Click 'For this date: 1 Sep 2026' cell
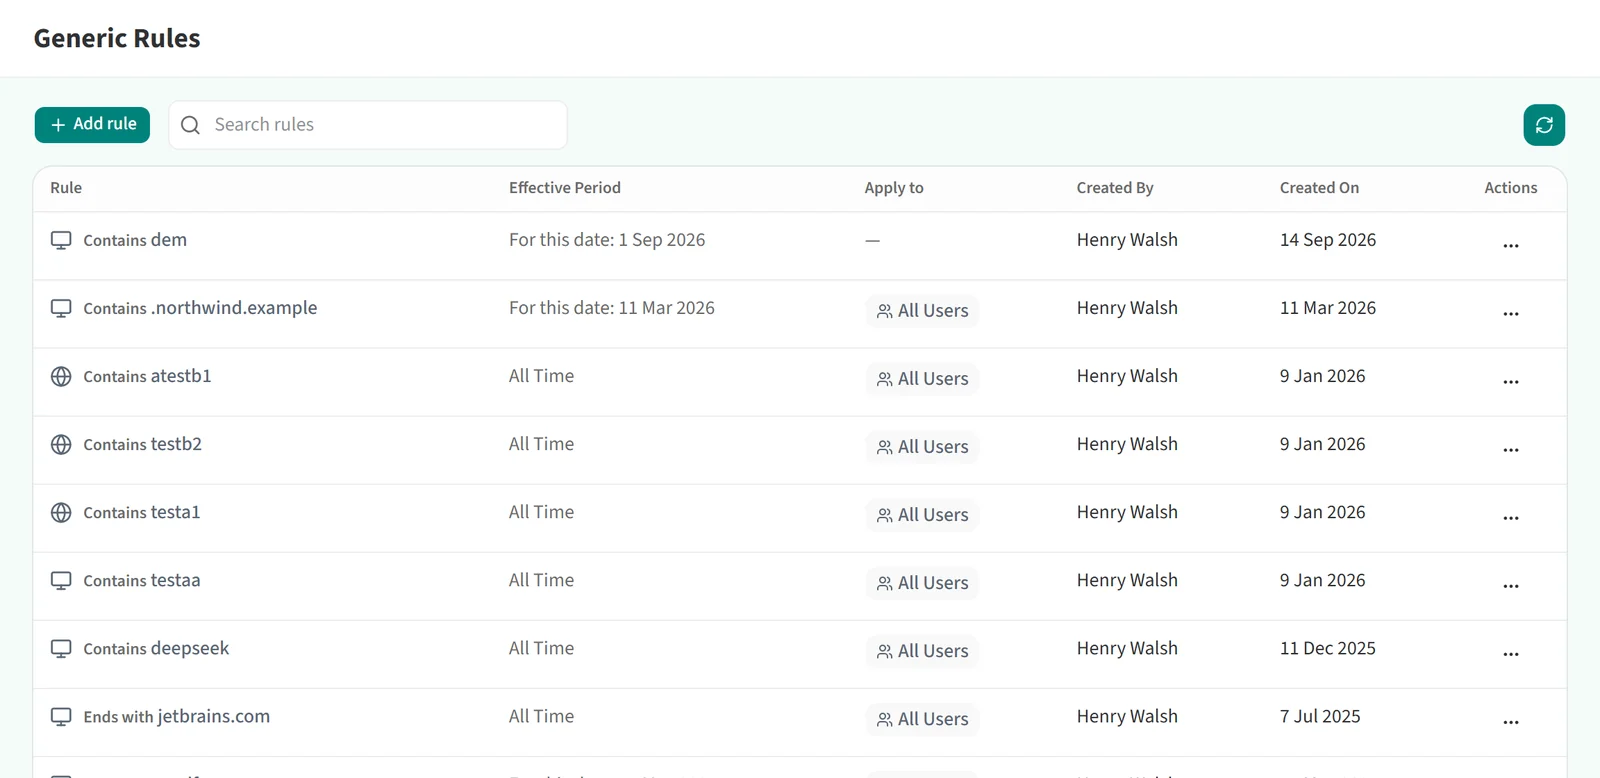The height and width of the screenshot is (778, 1600). coord(607,240)
